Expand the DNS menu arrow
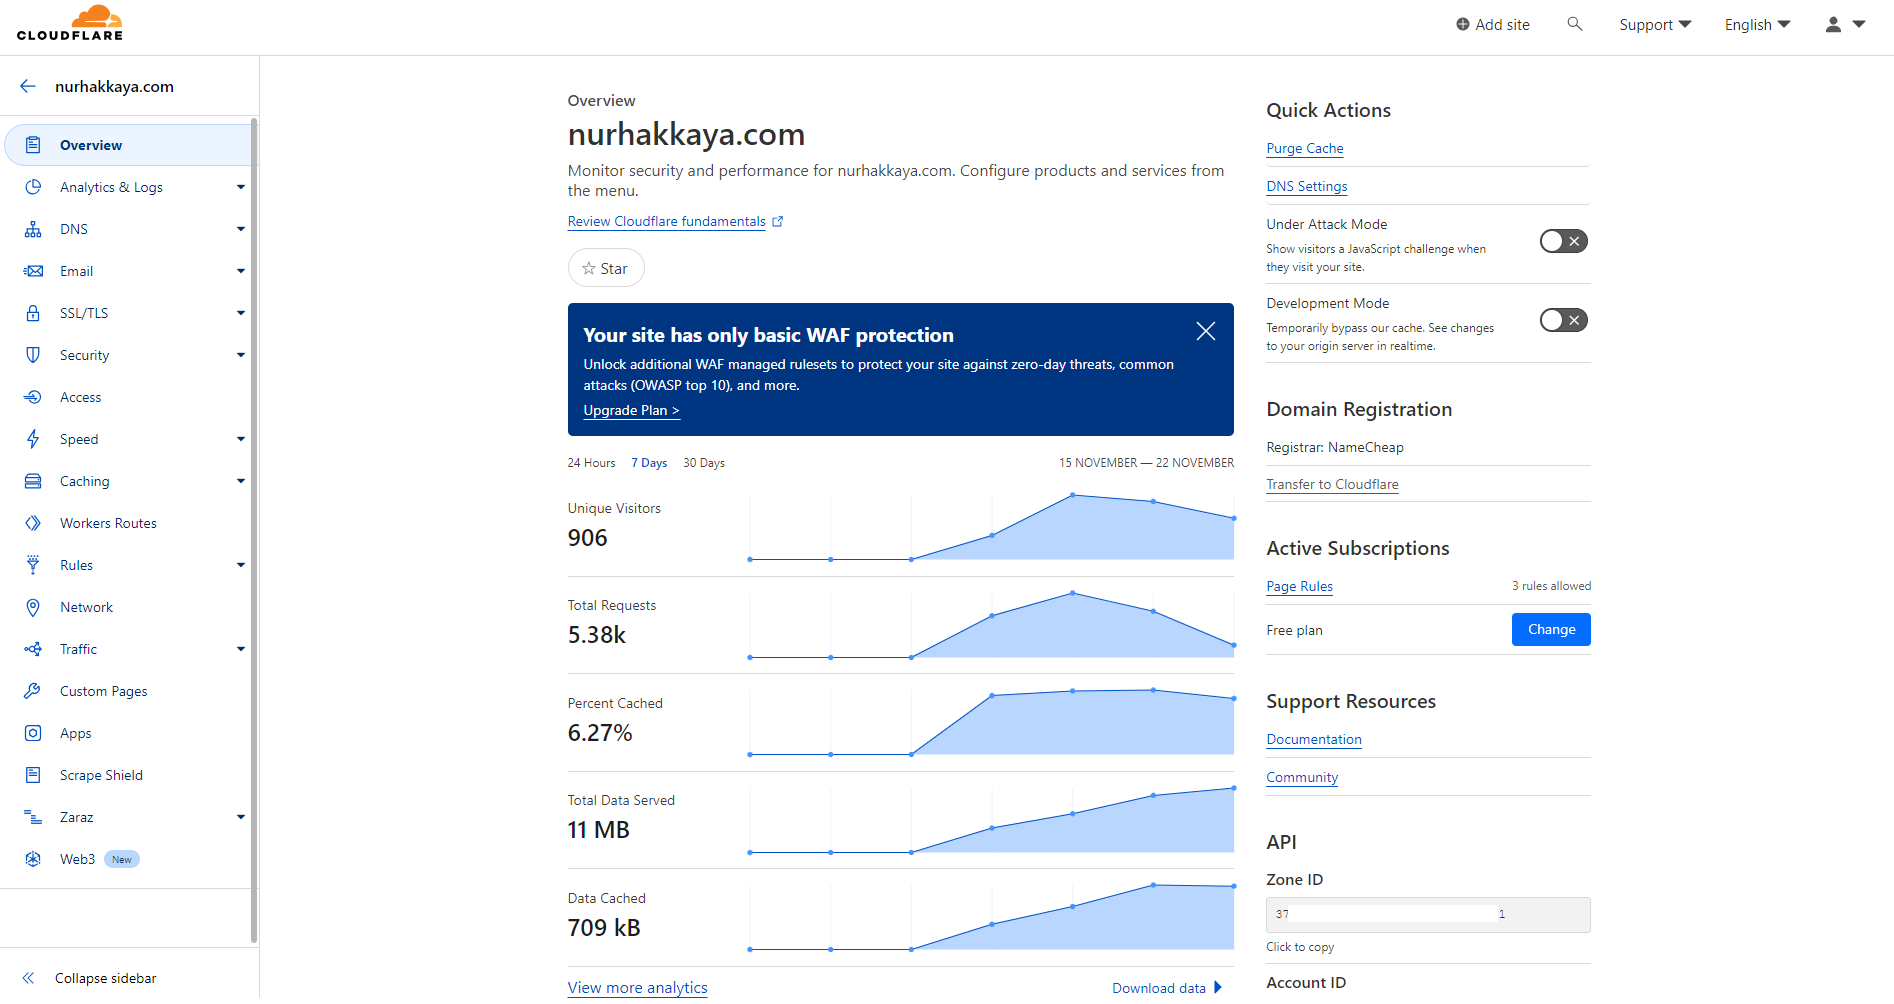1894x1004 pixels. pos(241,229)
